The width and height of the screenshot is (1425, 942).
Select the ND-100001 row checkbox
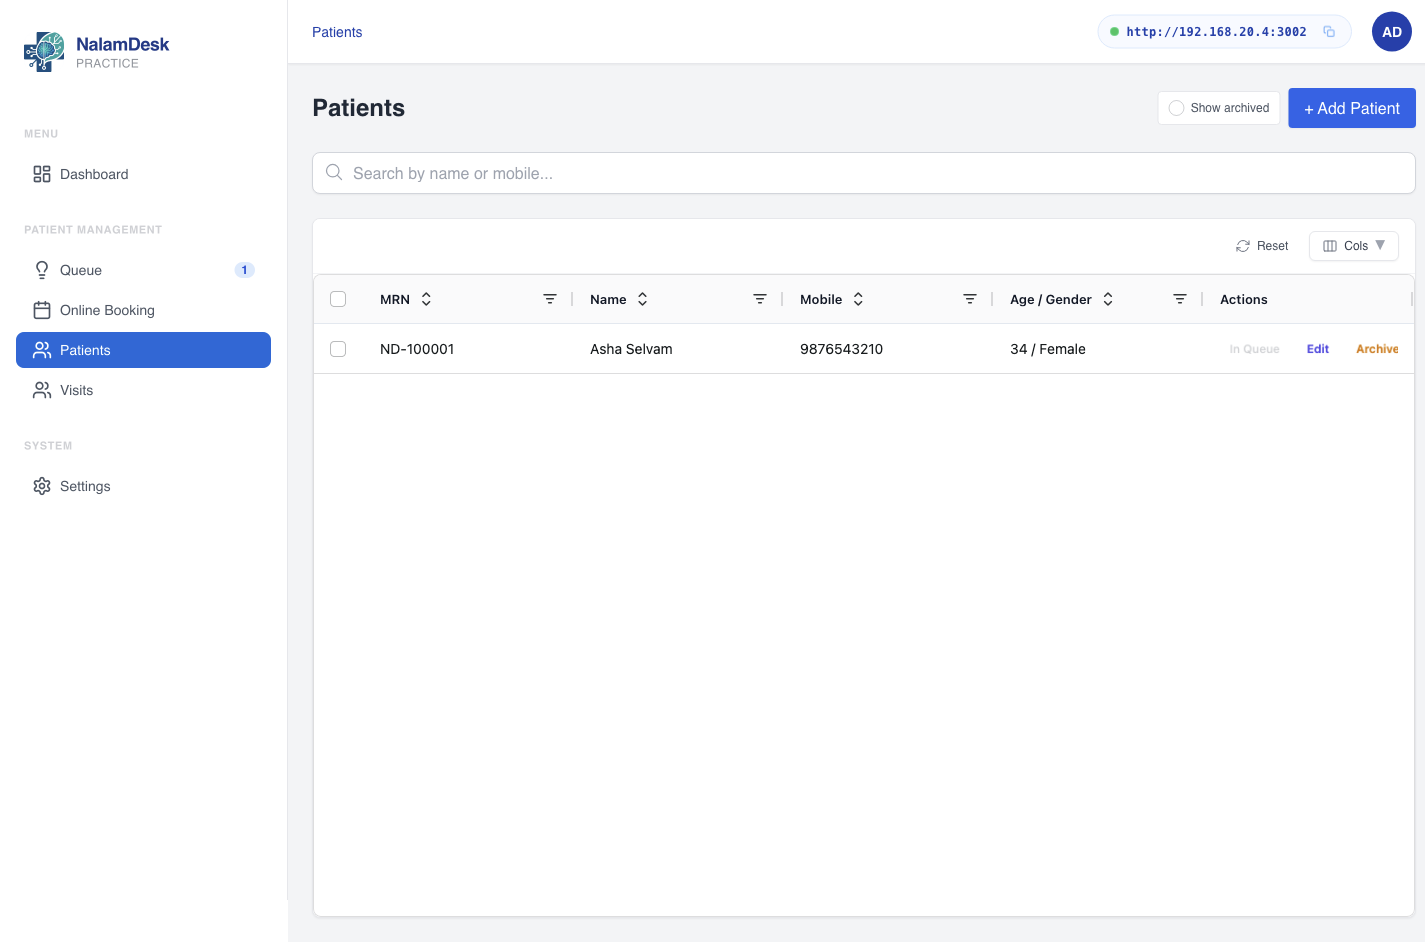(338, 349)
